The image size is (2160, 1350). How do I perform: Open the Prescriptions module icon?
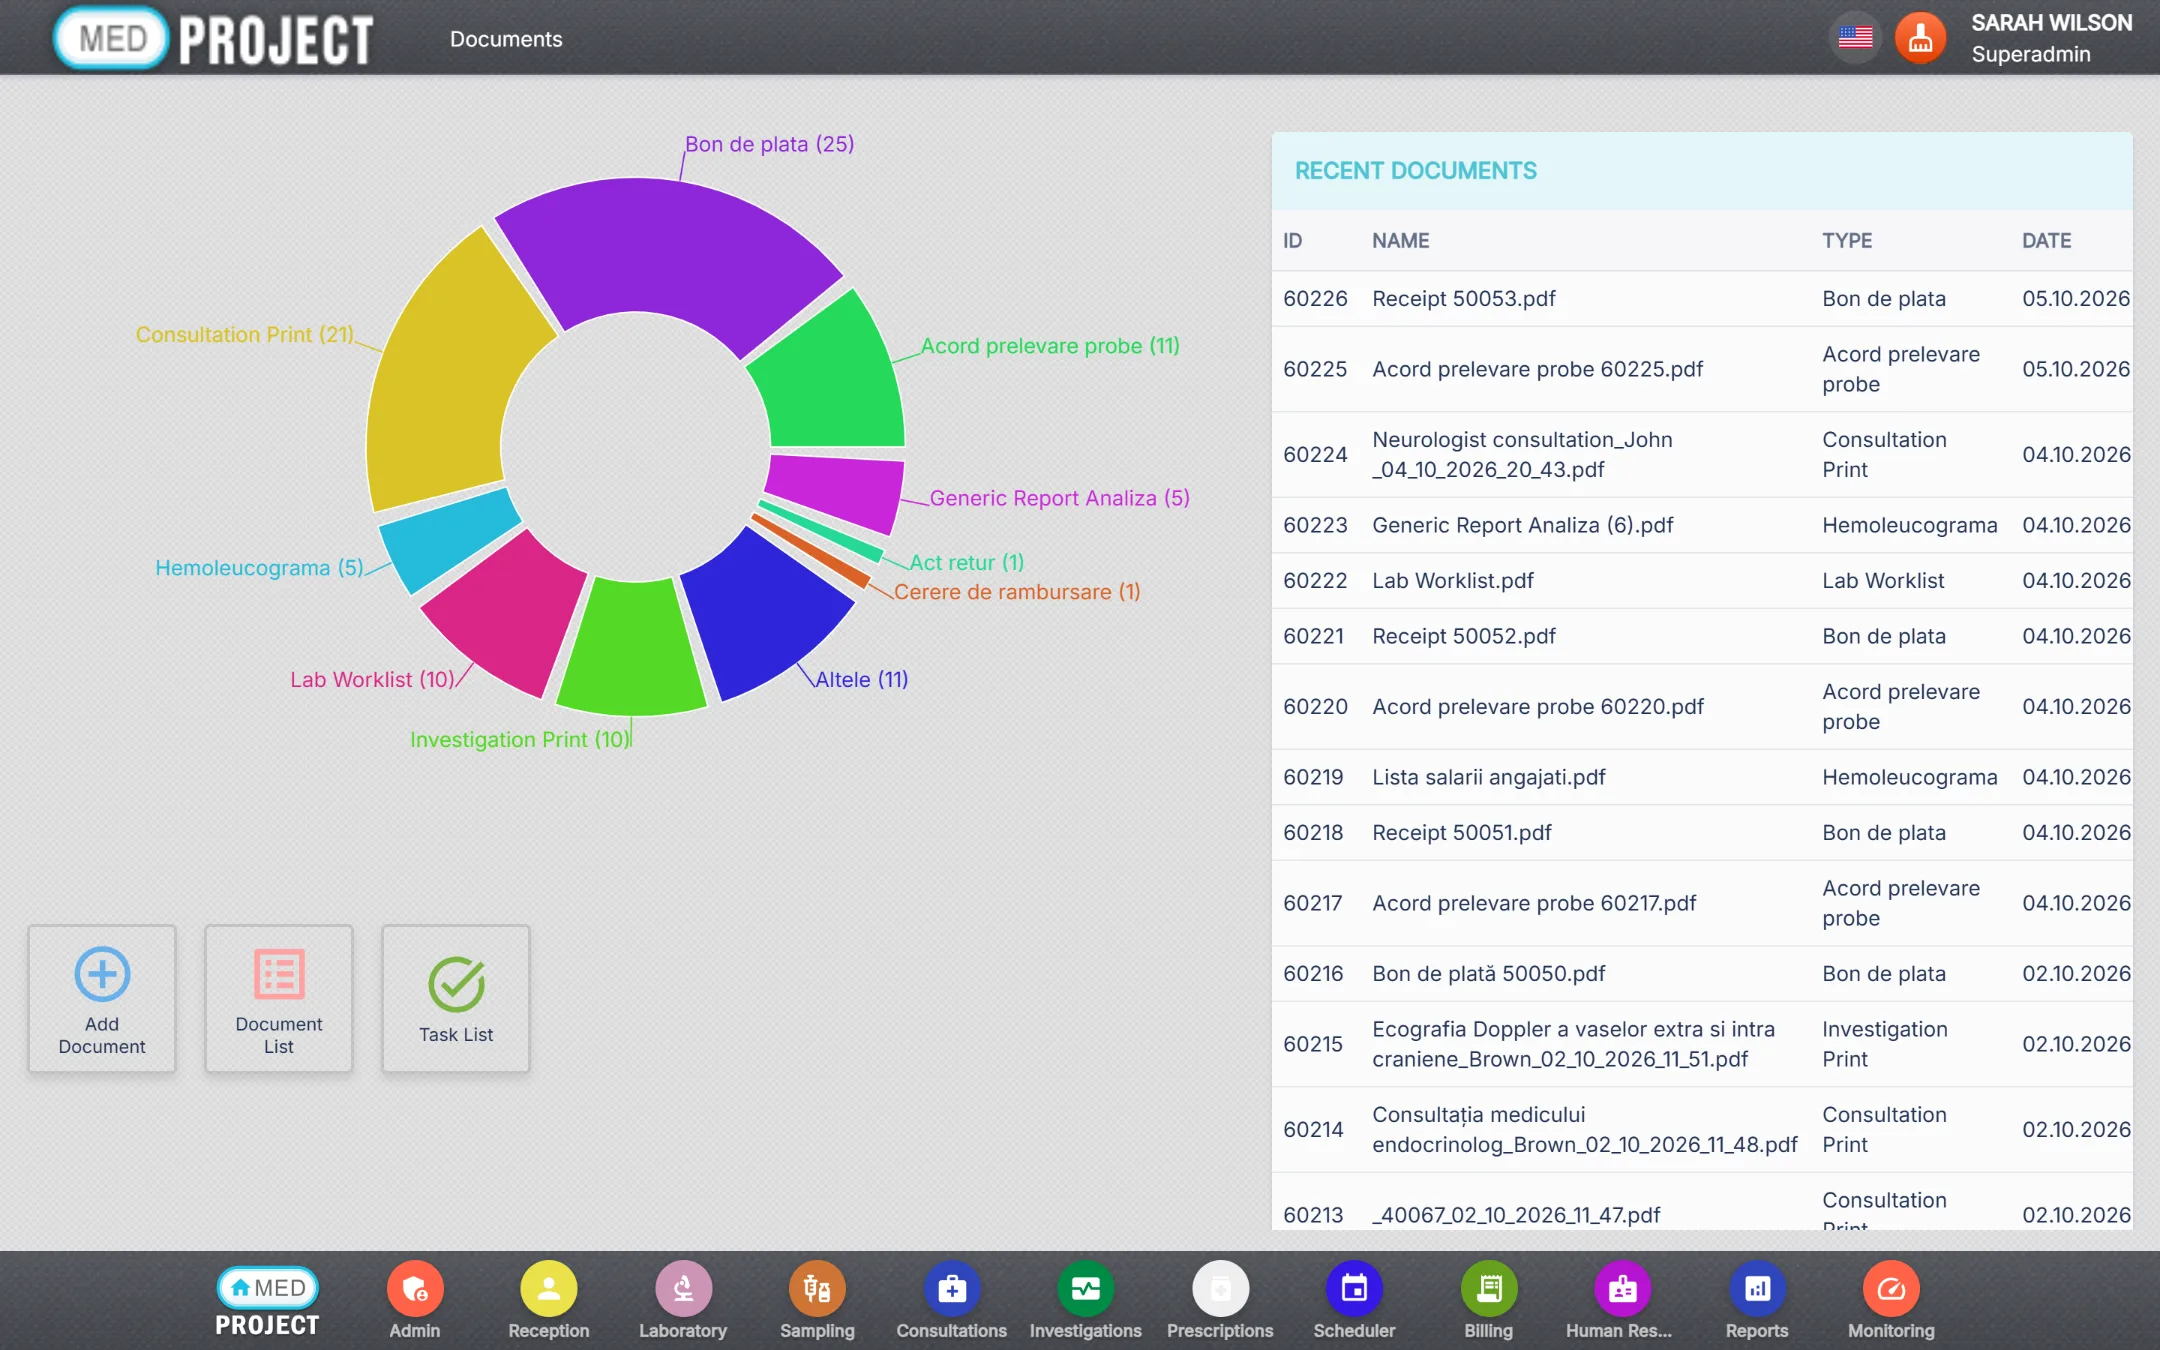[x=1220, y=1289]
